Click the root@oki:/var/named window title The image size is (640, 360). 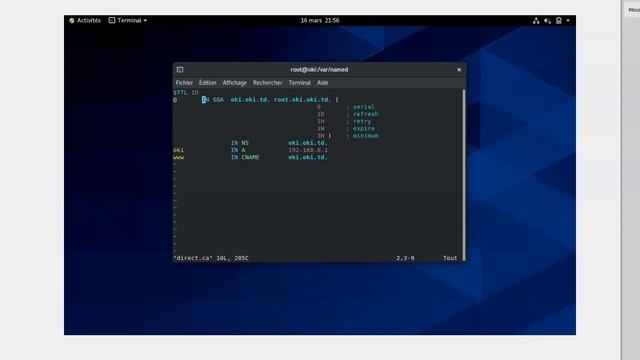(319, 70)
